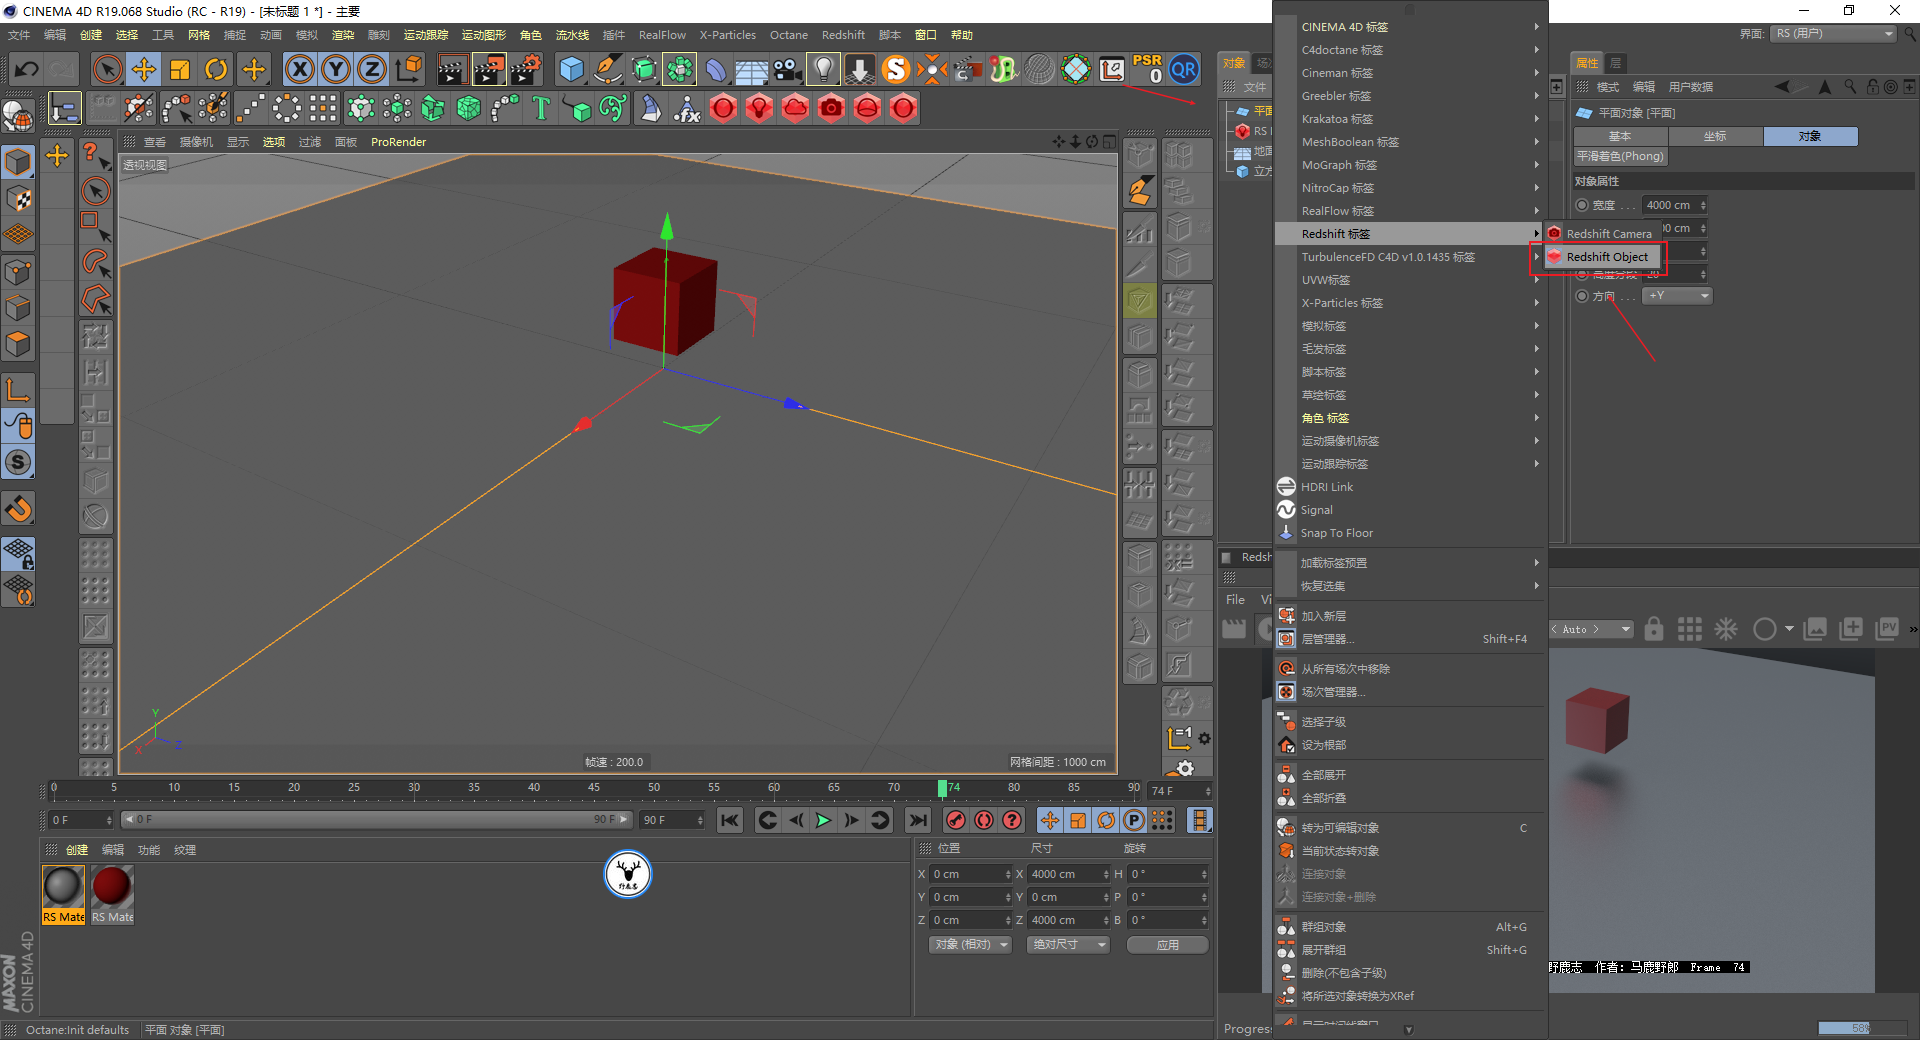Image resolution: width=1920 pixels, height=1040 pixels.
Task: Open the 方向 +Y dropdown
Action: click(1678, 296)
